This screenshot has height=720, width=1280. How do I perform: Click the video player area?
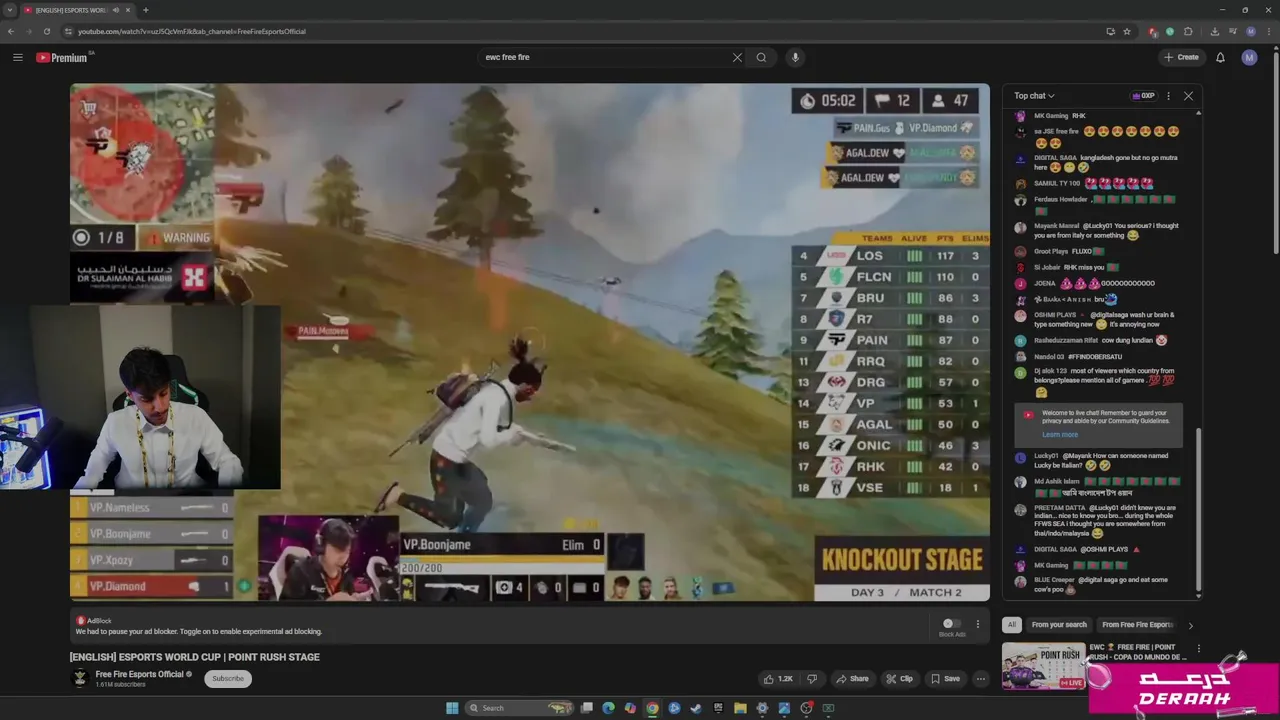530,342
